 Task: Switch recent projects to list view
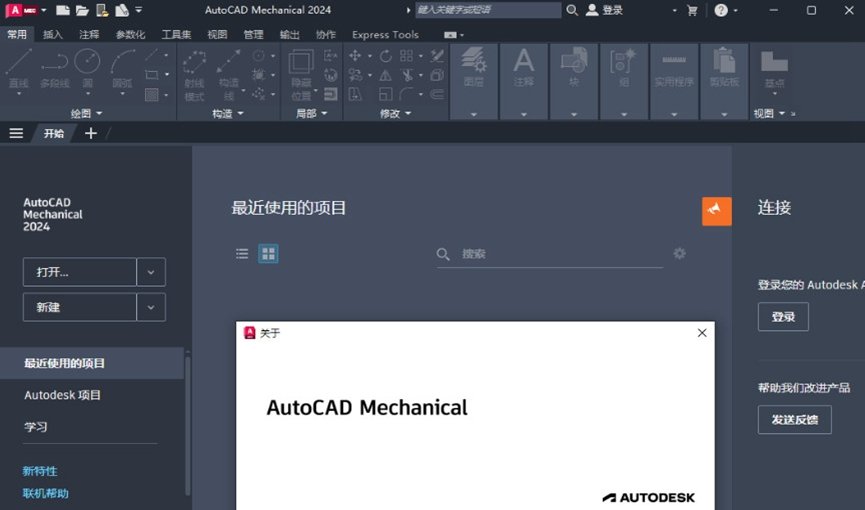pos(242,253)
